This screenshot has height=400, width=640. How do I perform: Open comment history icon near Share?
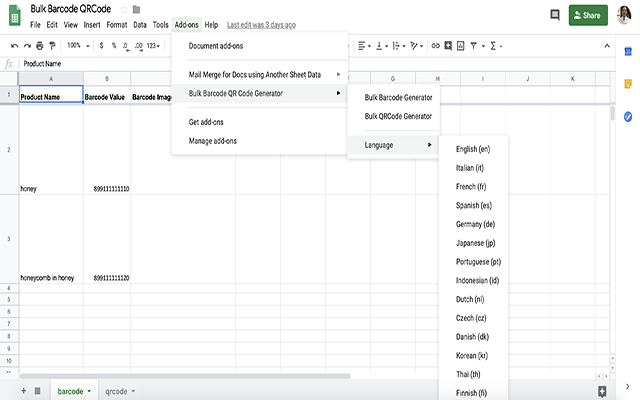tap(555, 15)
